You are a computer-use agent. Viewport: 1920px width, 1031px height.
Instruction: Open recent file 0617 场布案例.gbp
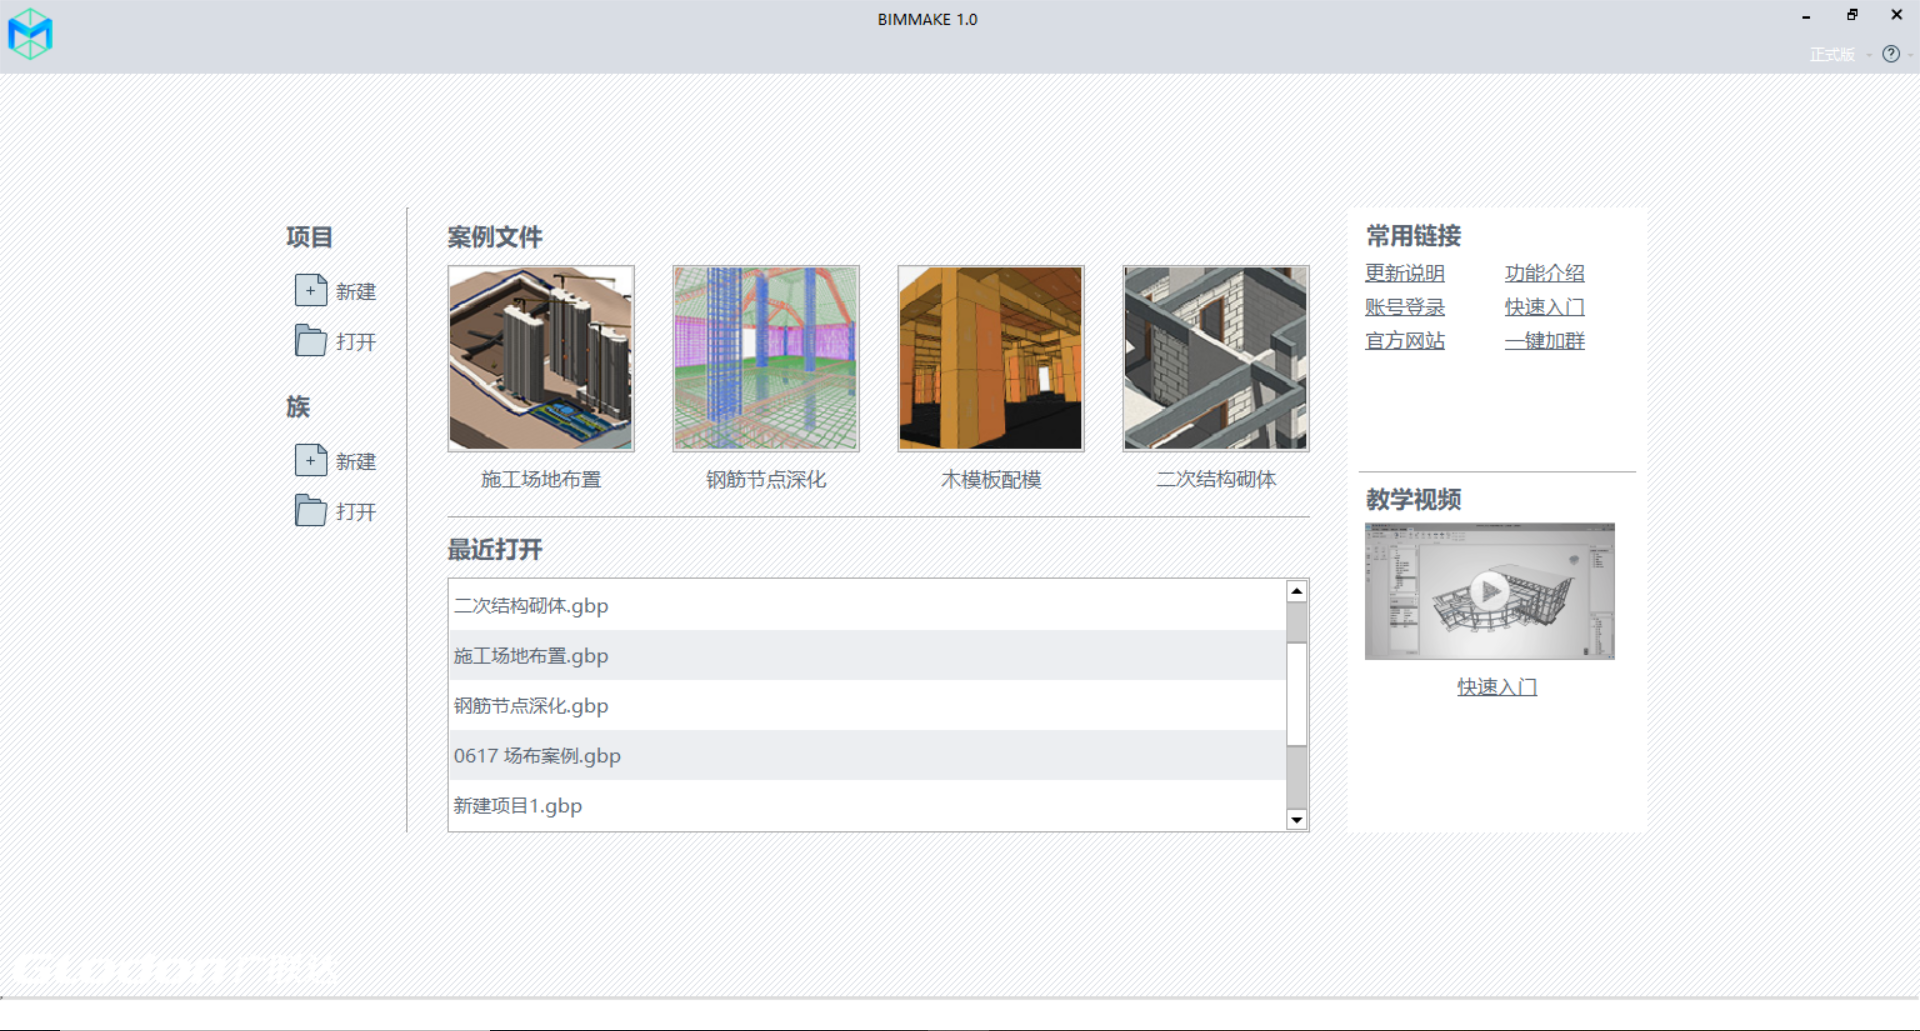(x=867, y=755)
